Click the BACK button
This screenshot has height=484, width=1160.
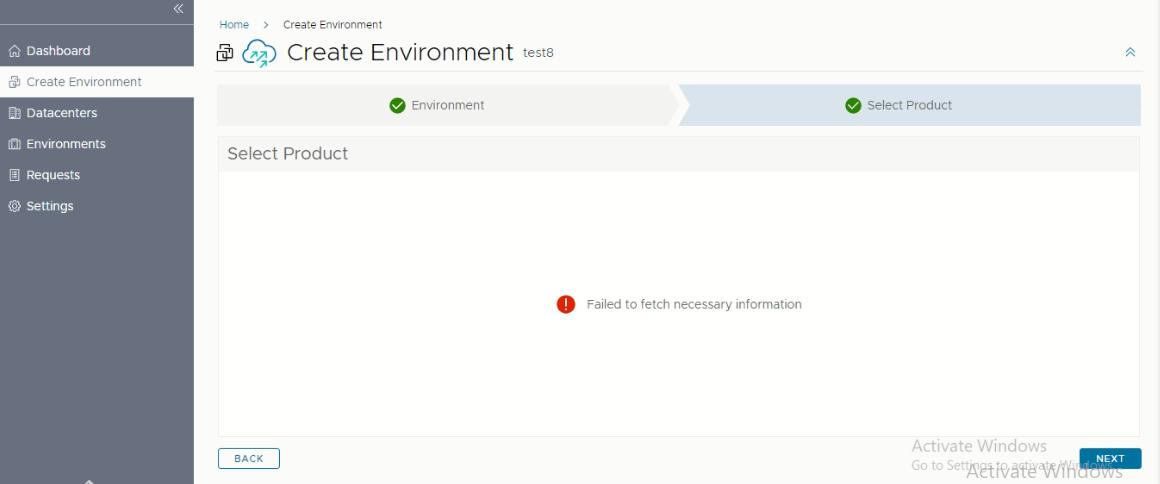pos(249,459)
